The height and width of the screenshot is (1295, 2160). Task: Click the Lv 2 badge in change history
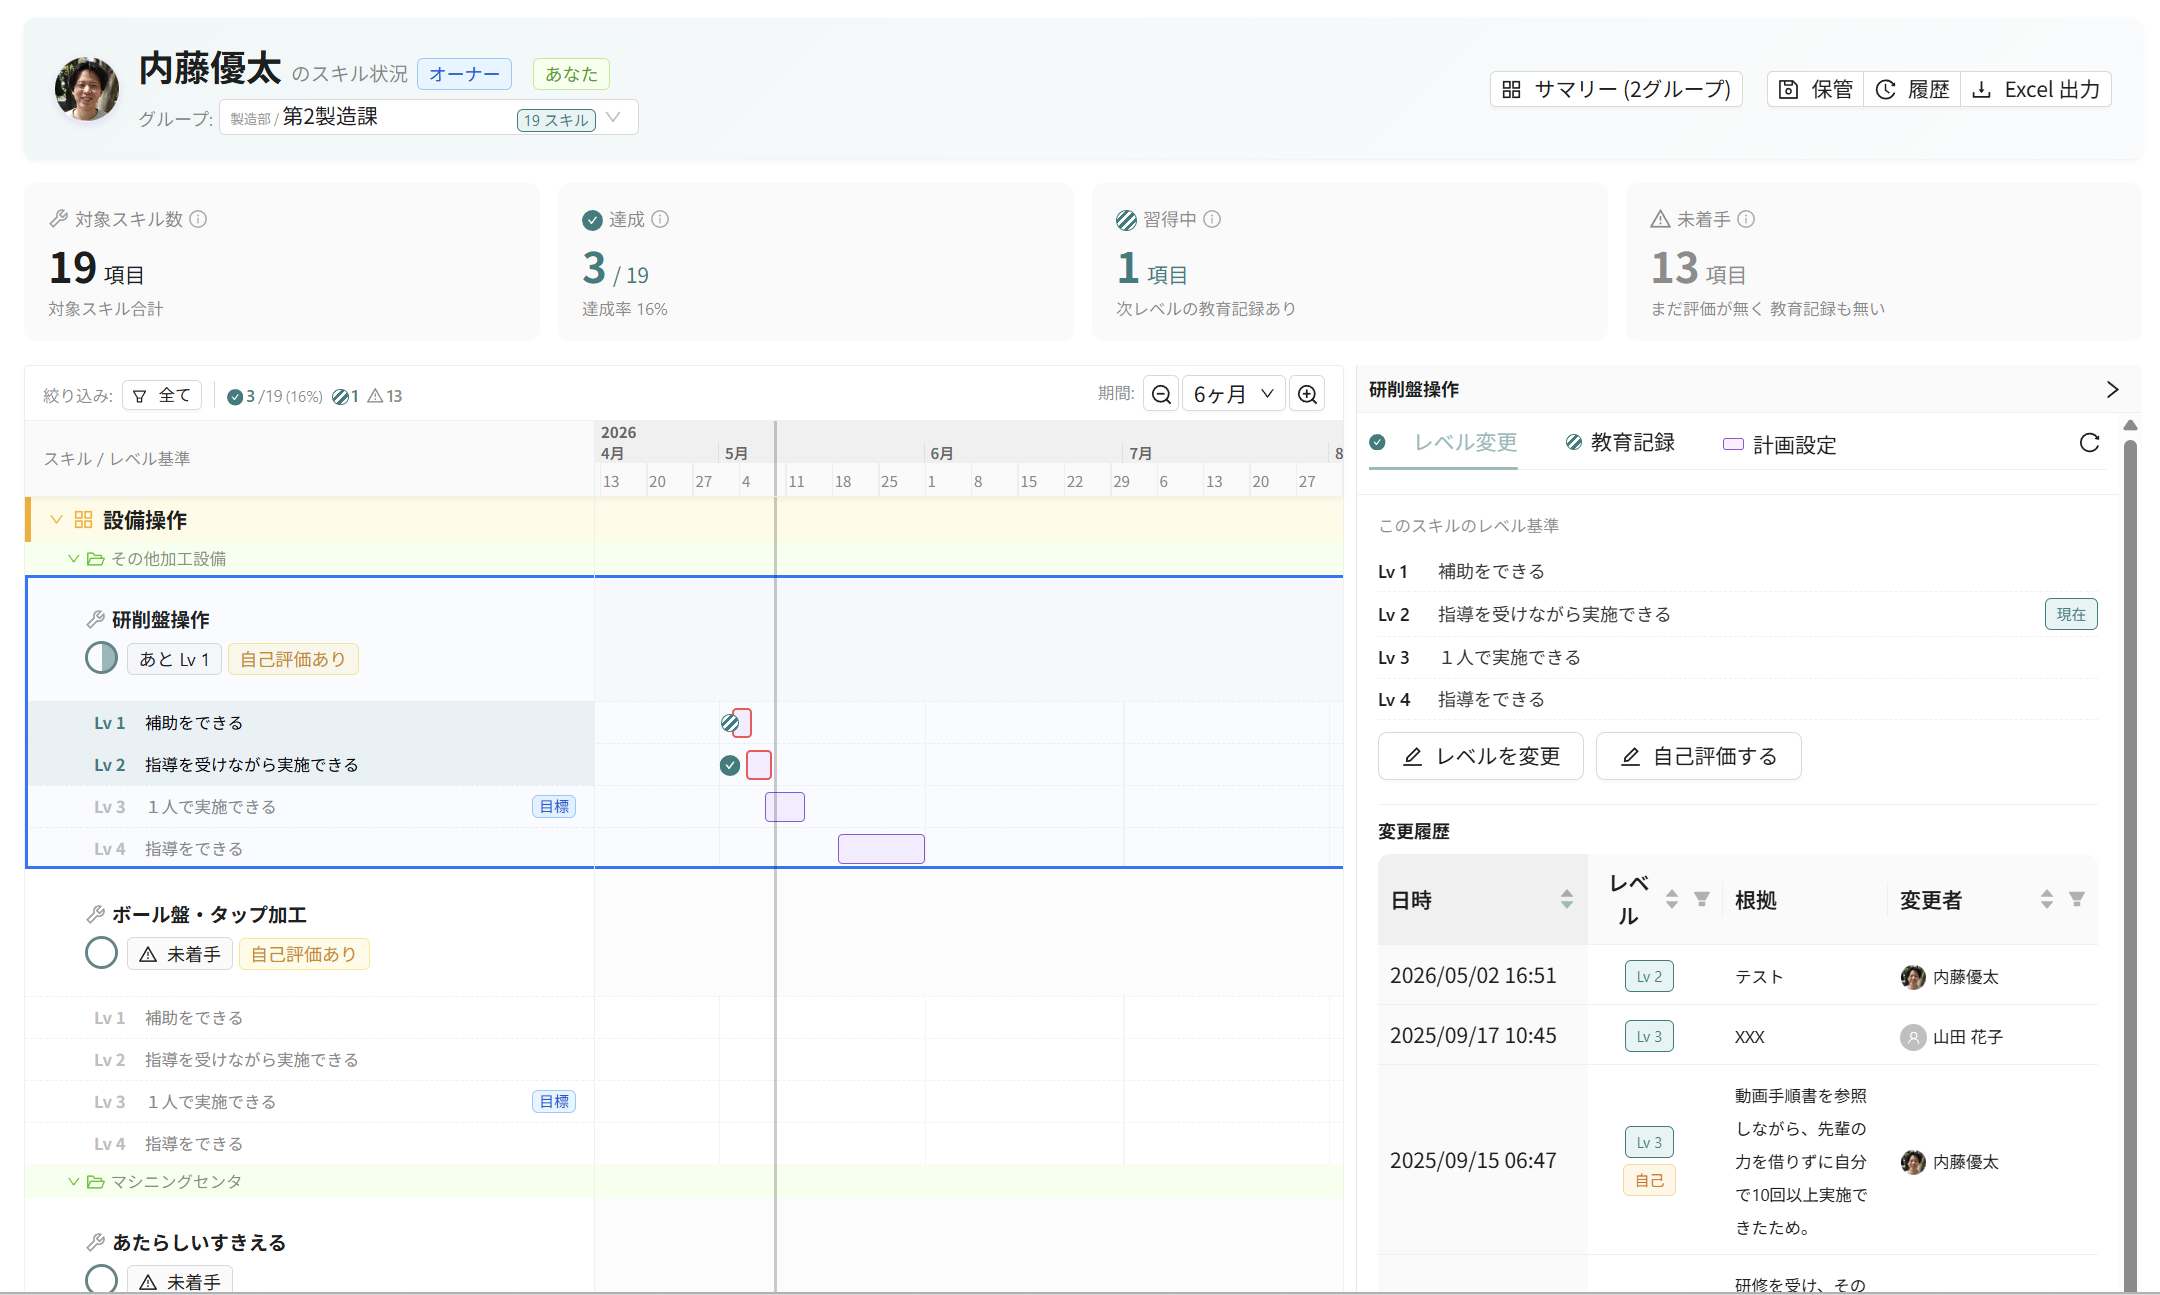click(x=1649, y=976)
